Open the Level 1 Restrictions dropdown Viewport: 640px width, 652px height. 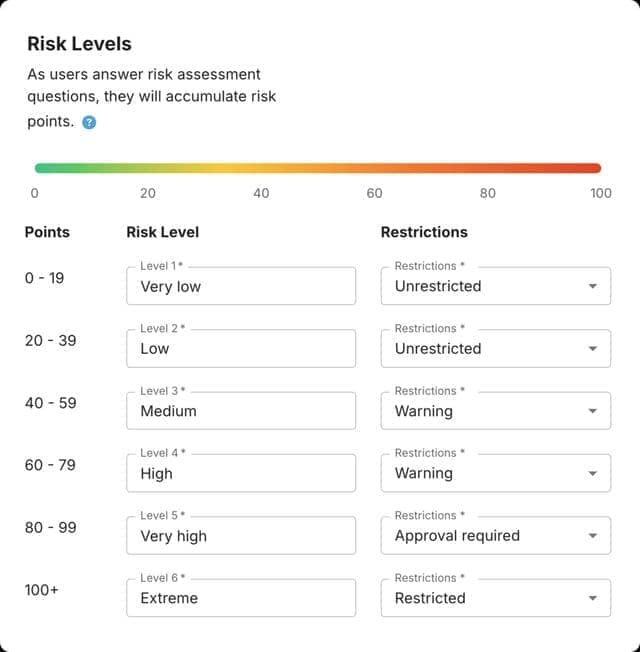(495, 286)
